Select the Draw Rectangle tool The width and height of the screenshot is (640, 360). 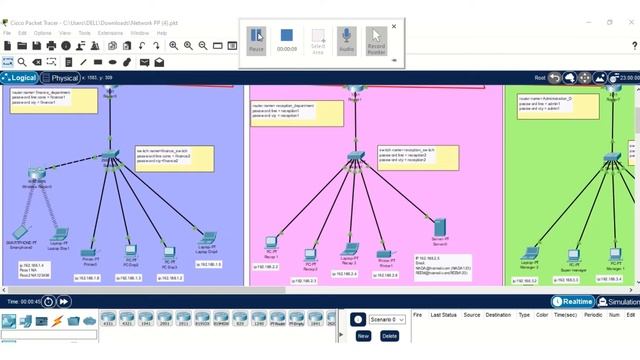click(x=98, y=62)
